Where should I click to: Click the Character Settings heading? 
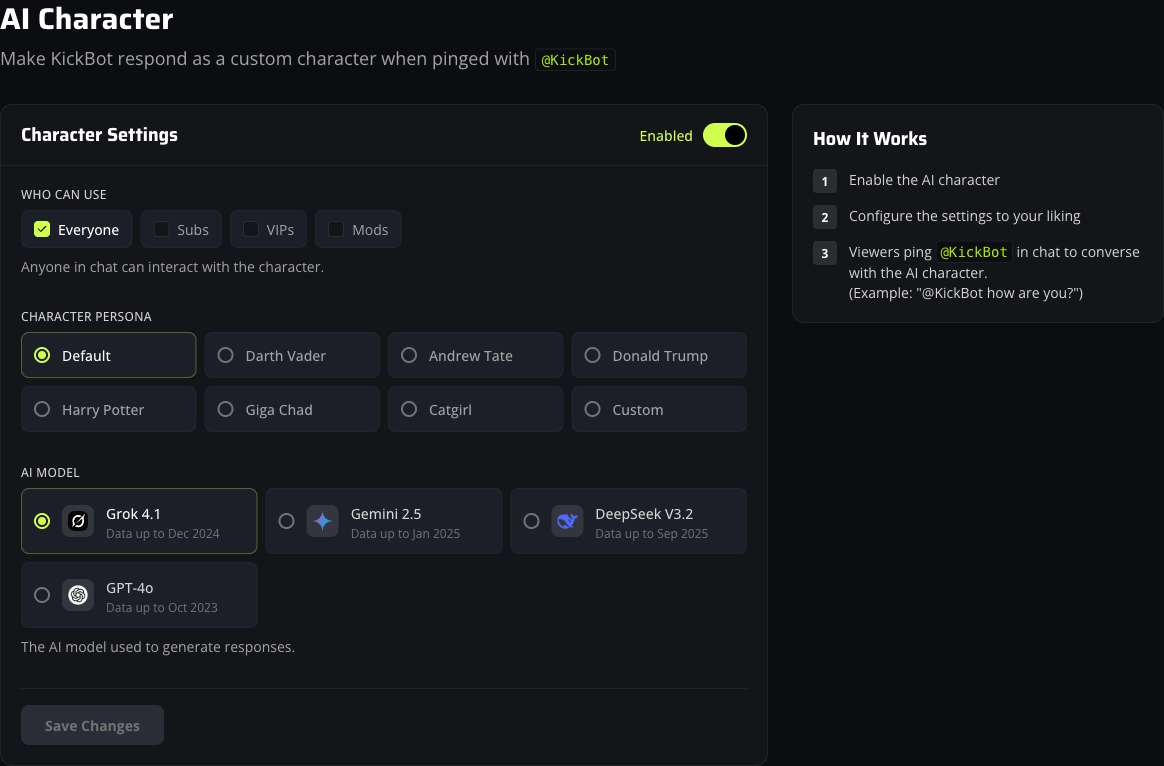[99, 135]
